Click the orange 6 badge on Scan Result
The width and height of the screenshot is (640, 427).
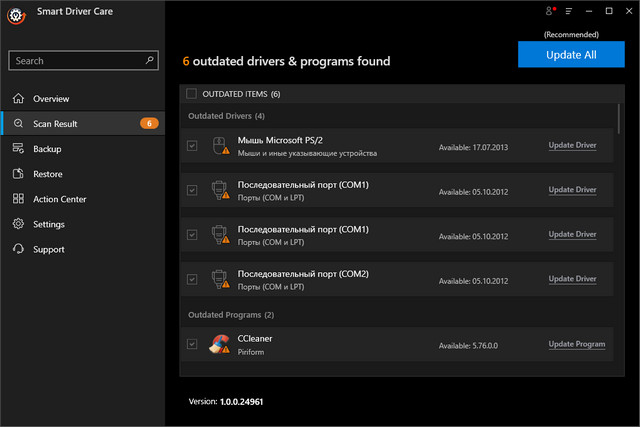(149, 124)
